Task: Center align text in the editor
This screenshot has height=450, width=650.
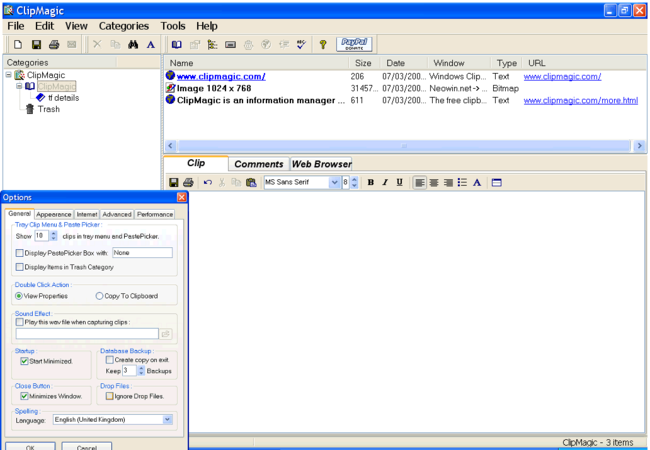Action: (x=434, y=182)
